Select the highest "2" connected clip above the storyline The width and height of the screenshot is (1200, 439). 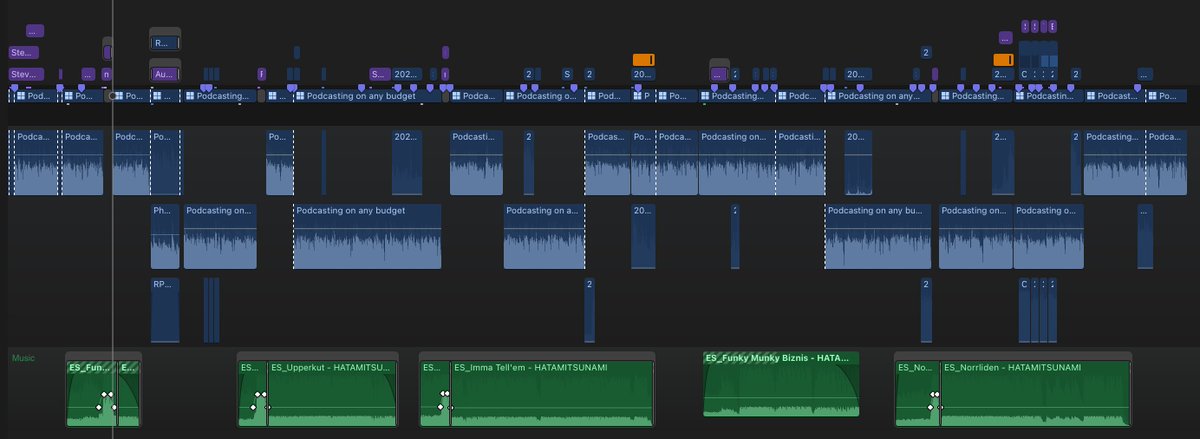click(x=926, y=52)
